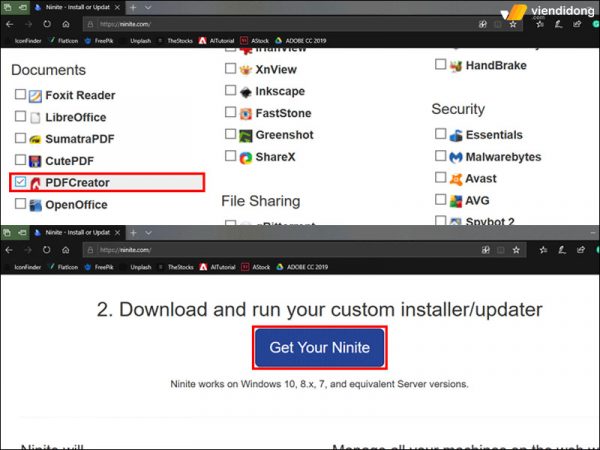The width and height of the screenshot is (600, 450).
Task: Click the Avast app icon
Action: click(x=456, y=179)
